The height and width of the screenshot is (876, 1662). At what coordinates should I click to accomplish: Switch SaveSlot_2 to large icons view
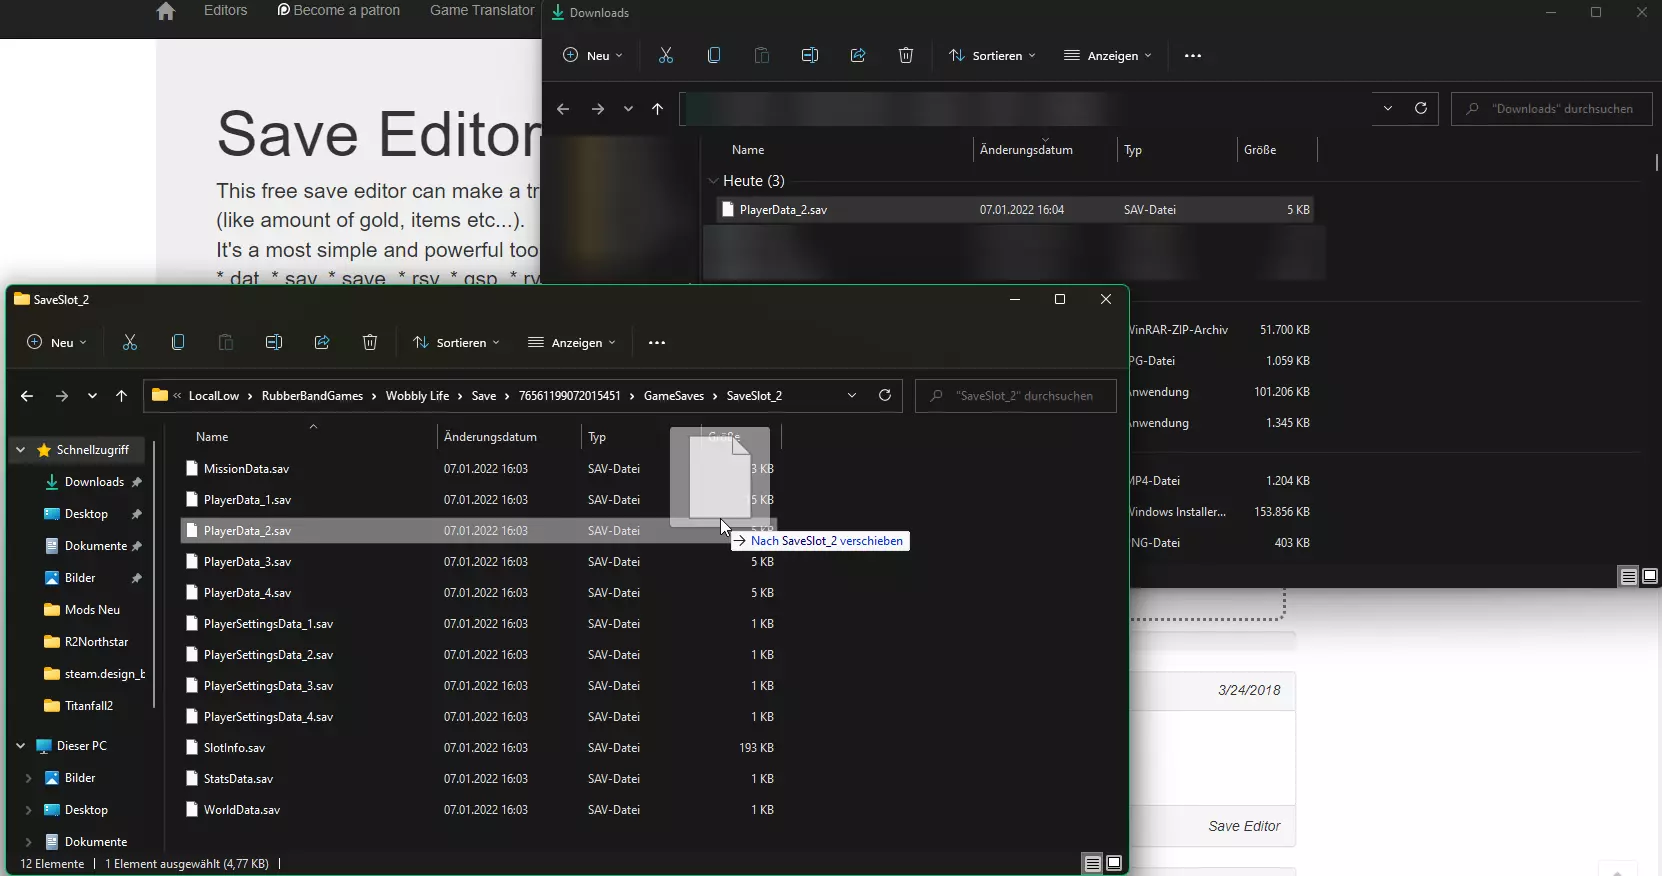(1114, 863)
